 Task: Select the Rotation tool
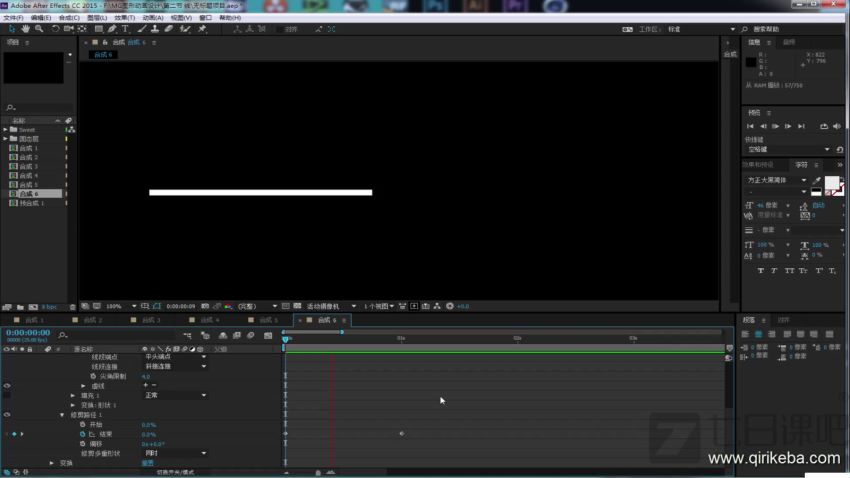tap(55, 29)
